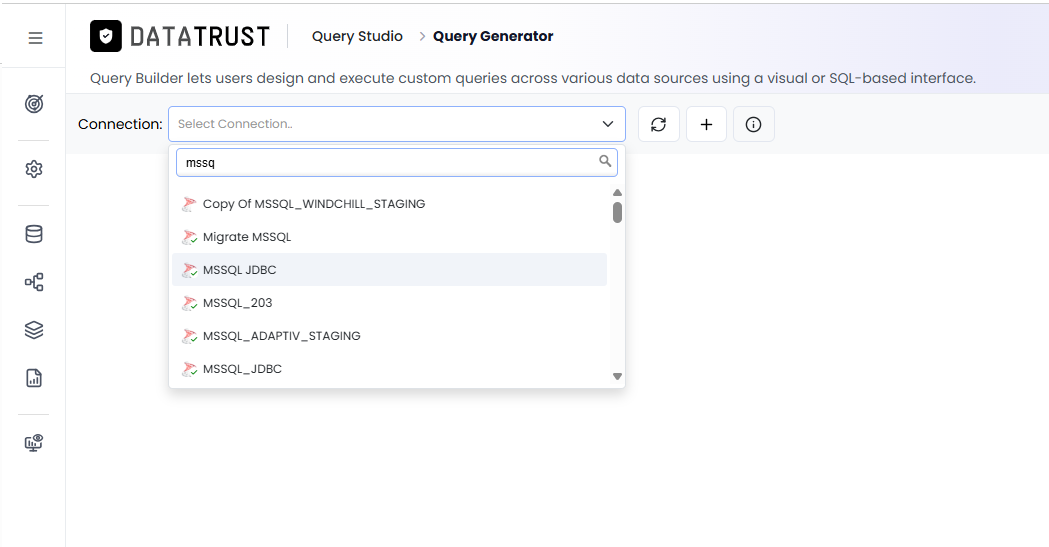Click the Copy Of MSSQL_WINDCHILL_STAGING database icon
1049x547 pixels.
point(189,204)
